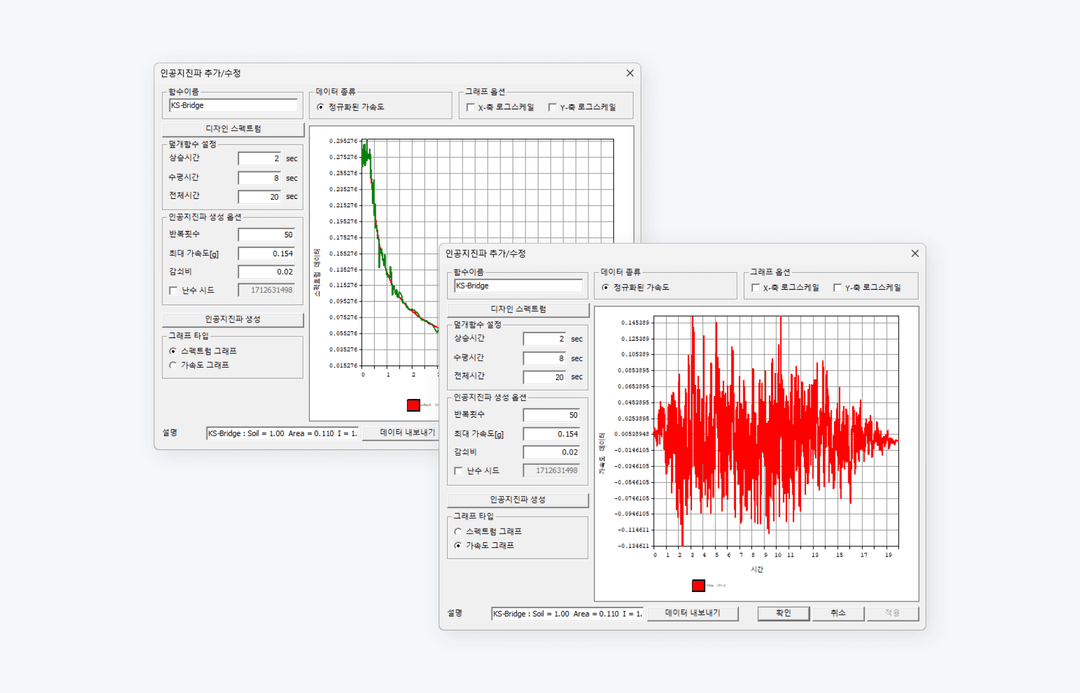This screenshot has width=1080, height=693.
Task: Click red legend swatch under spectrum graph
Action: (413, 405)
